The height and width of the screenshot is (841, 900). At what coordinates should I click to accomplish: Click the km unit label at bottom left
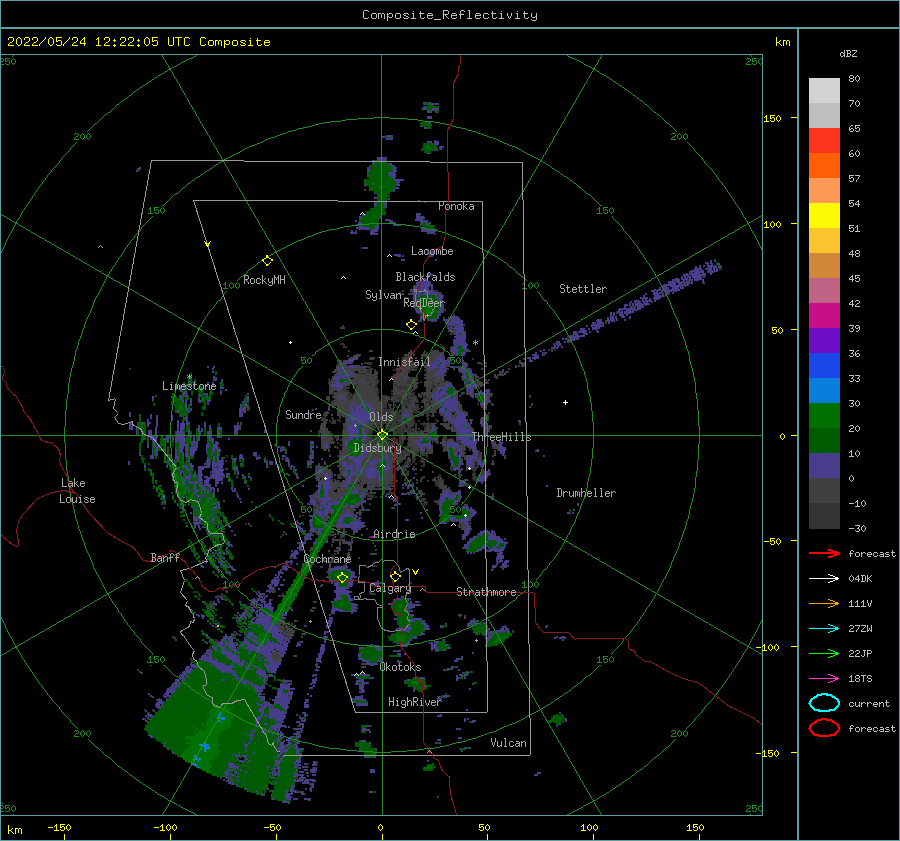pos(14,830)
